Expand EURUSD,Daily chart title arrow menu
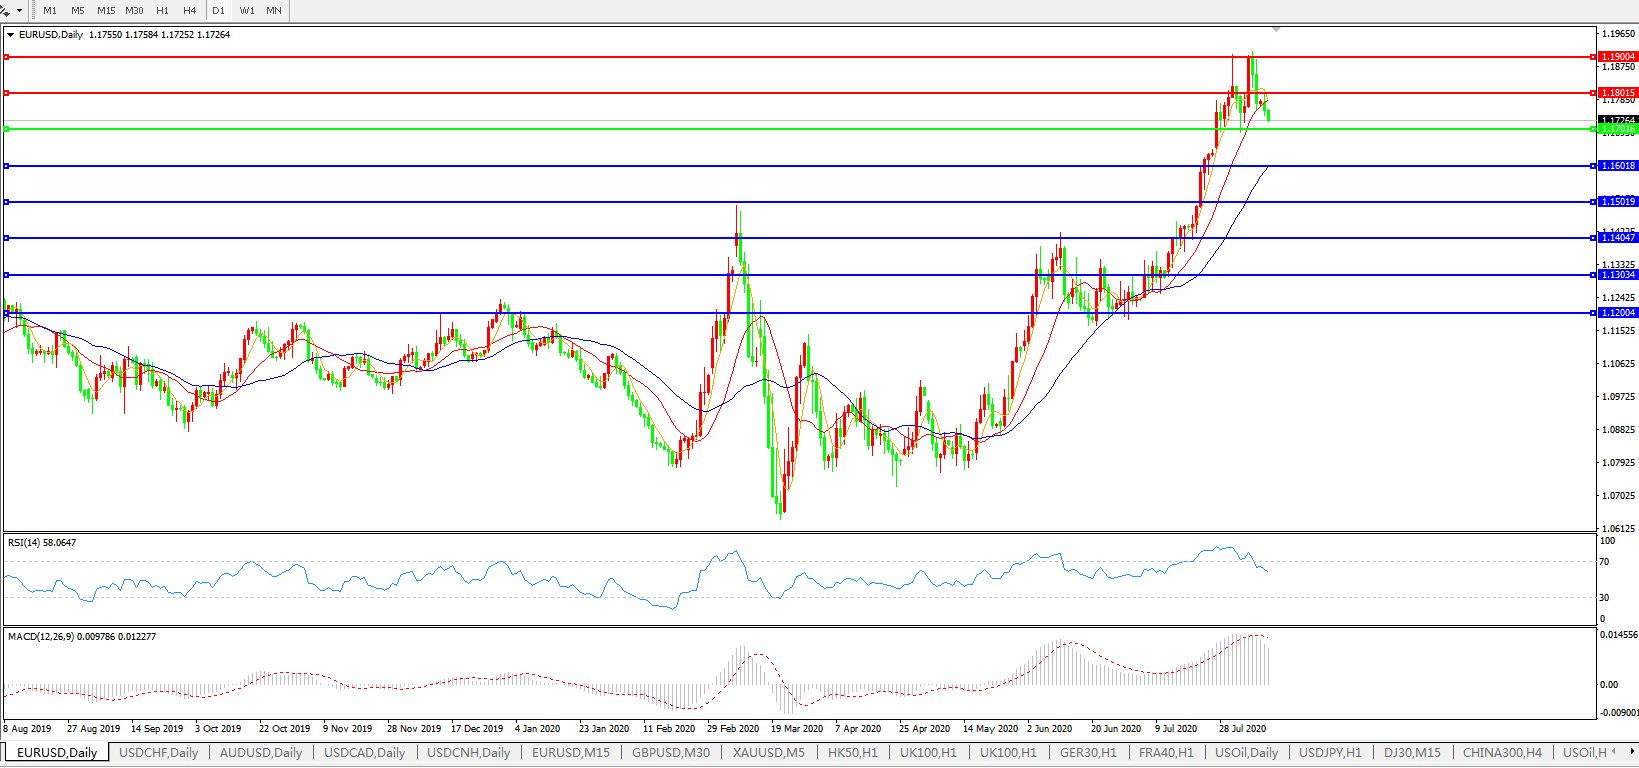 point(11,35)
